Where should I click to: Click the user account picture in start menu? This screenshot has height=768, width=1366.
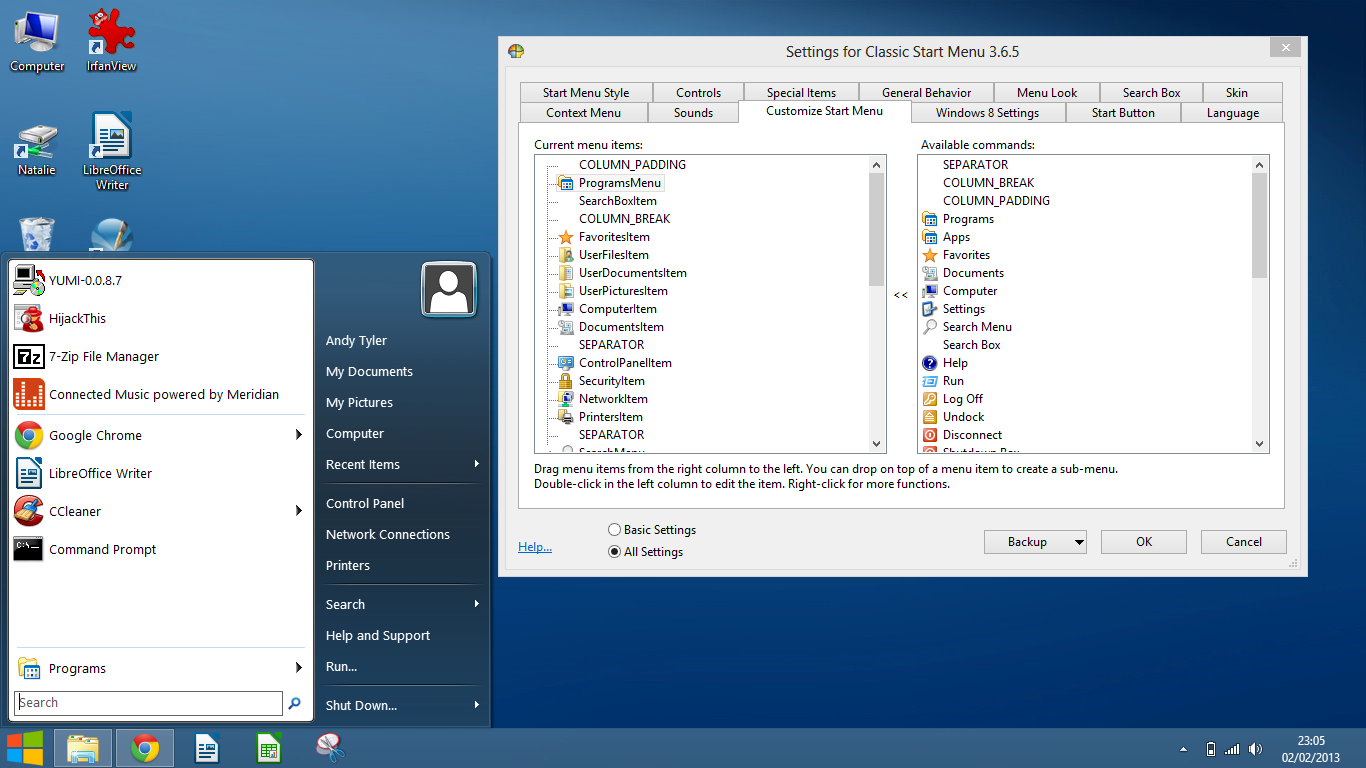450,290
